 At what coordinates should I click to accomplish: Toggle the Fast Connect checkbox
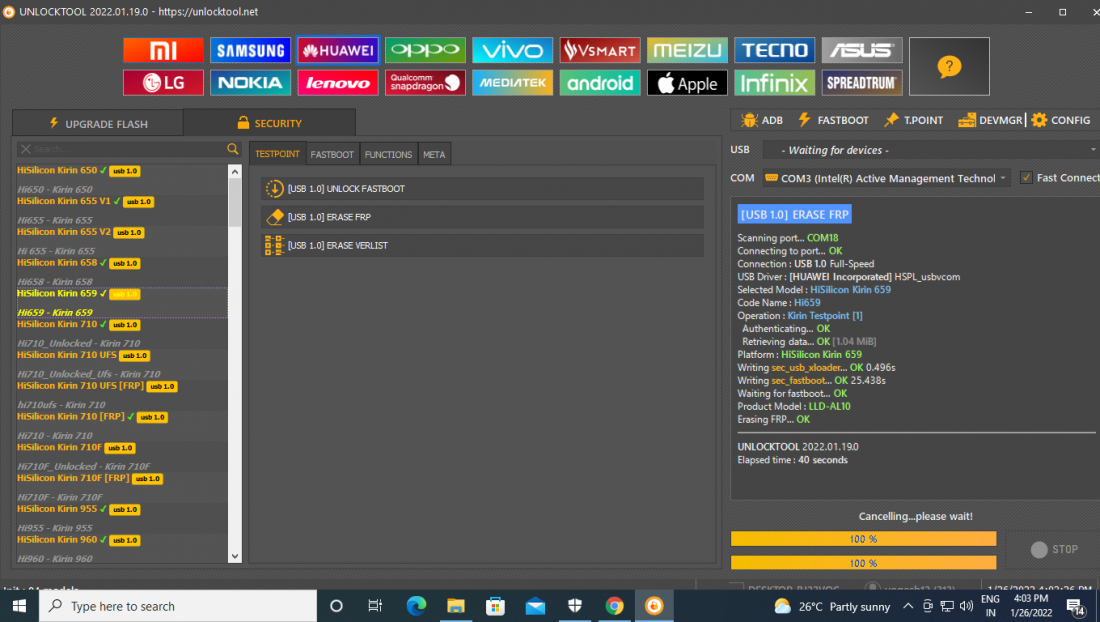[x=1026, y=177]
